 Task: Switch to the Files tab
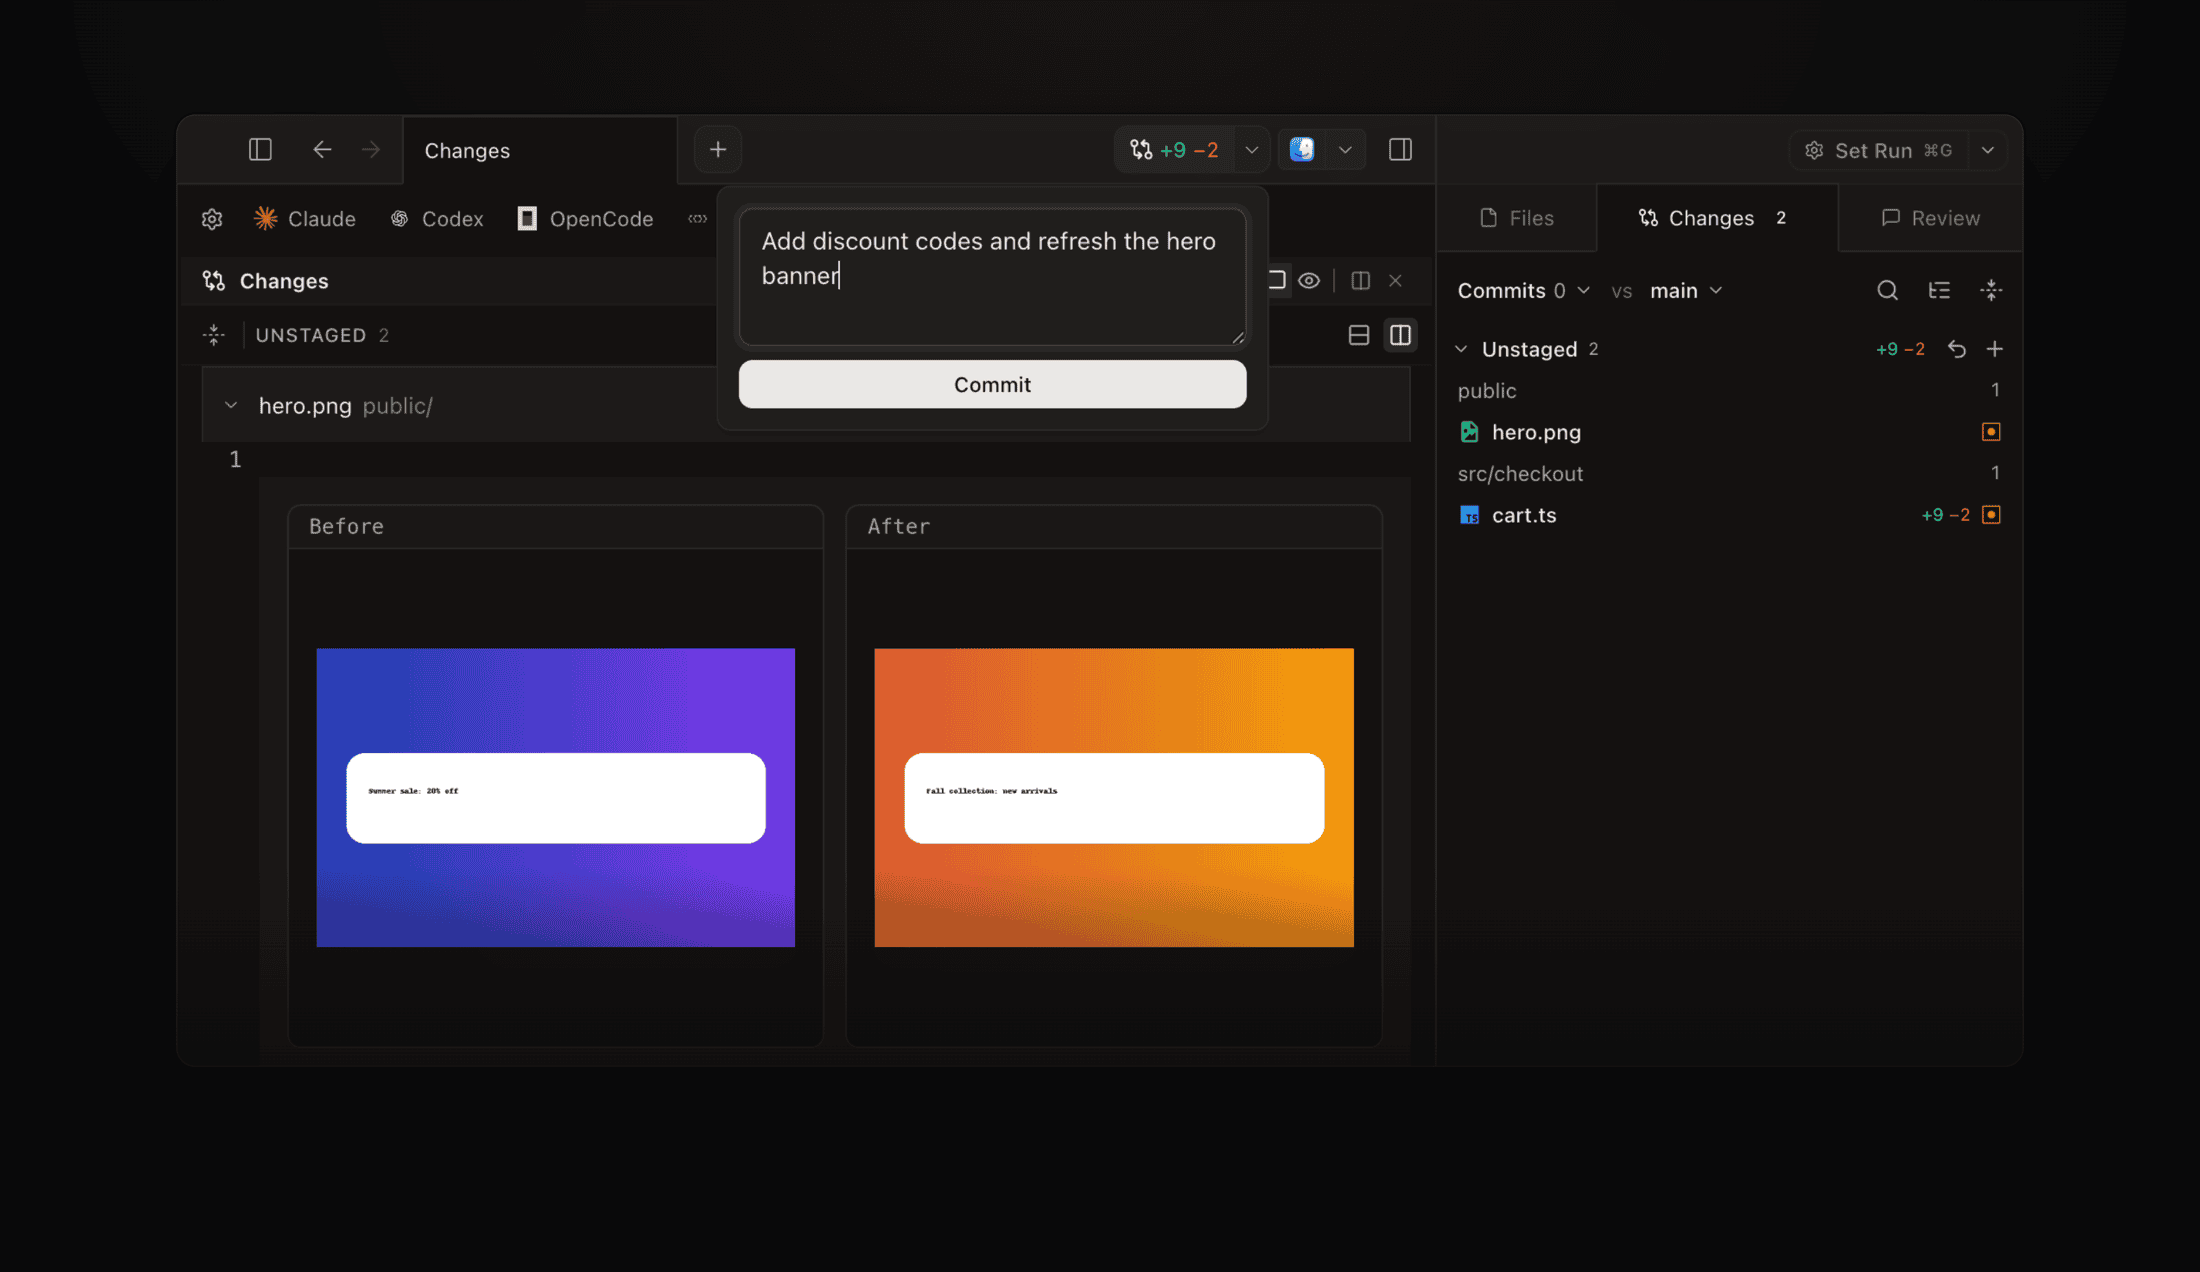coord(1517,218)
